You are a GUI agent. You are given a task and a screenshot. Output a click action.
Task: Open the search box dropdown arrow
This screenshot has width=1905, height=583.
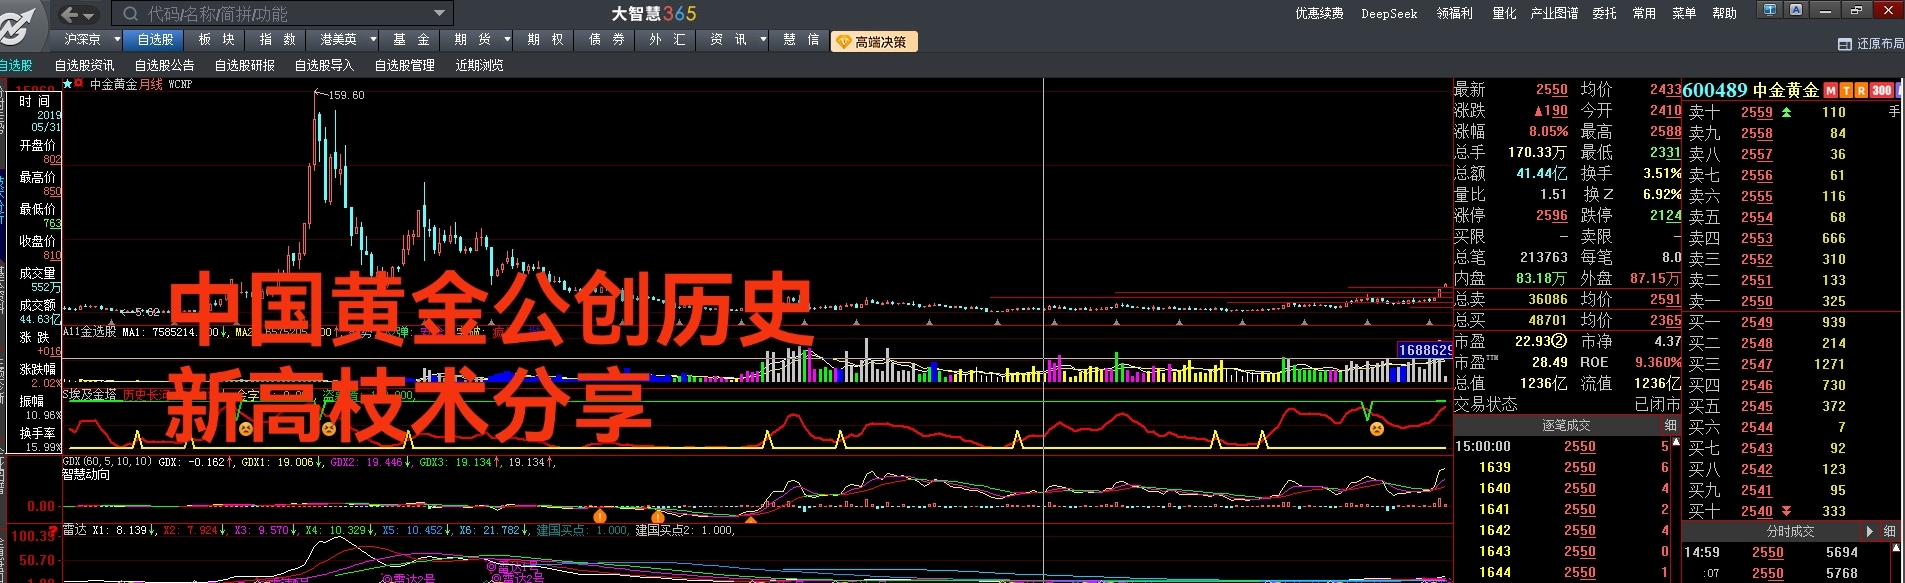(439, 14)
